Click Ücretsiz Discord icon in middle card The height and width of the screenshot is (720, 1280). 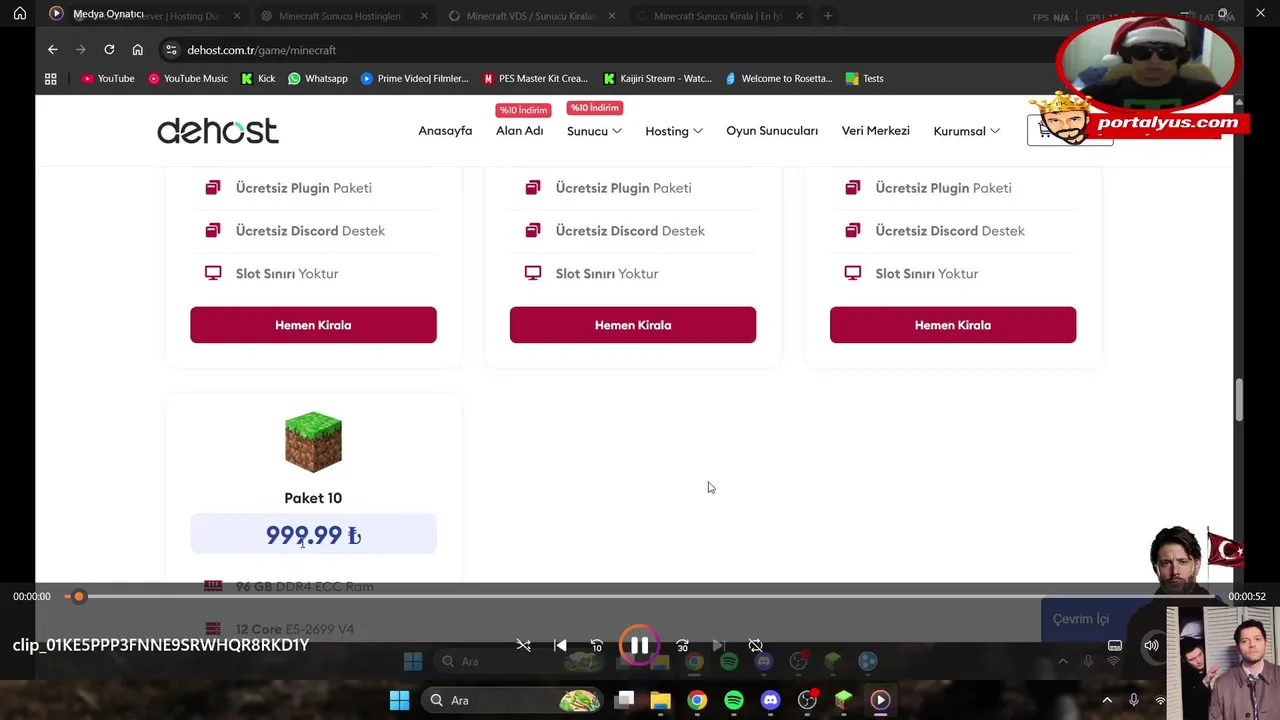(533, 231)
